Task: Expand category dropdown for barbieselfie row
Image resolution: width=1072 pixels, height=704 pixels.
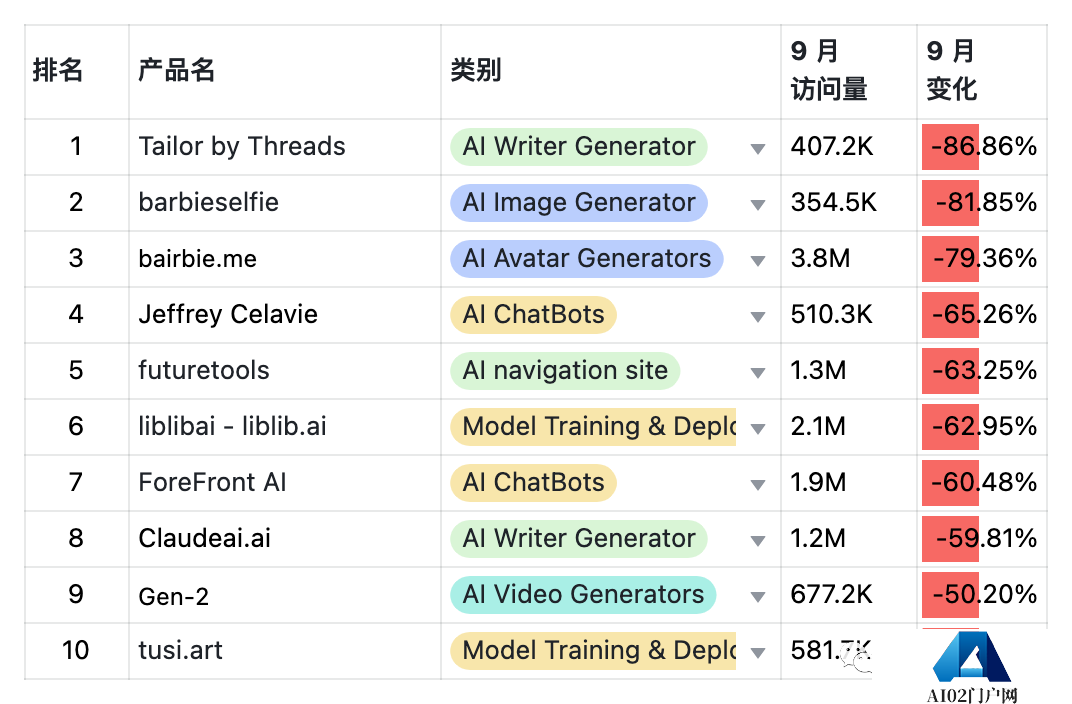Action: [757, 205]
